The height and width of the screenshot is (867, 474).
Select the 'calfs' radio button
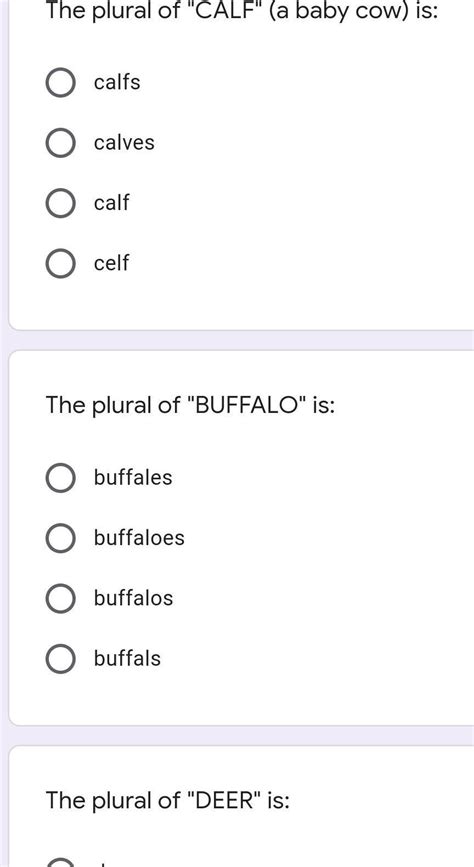[x=60, y=83]
